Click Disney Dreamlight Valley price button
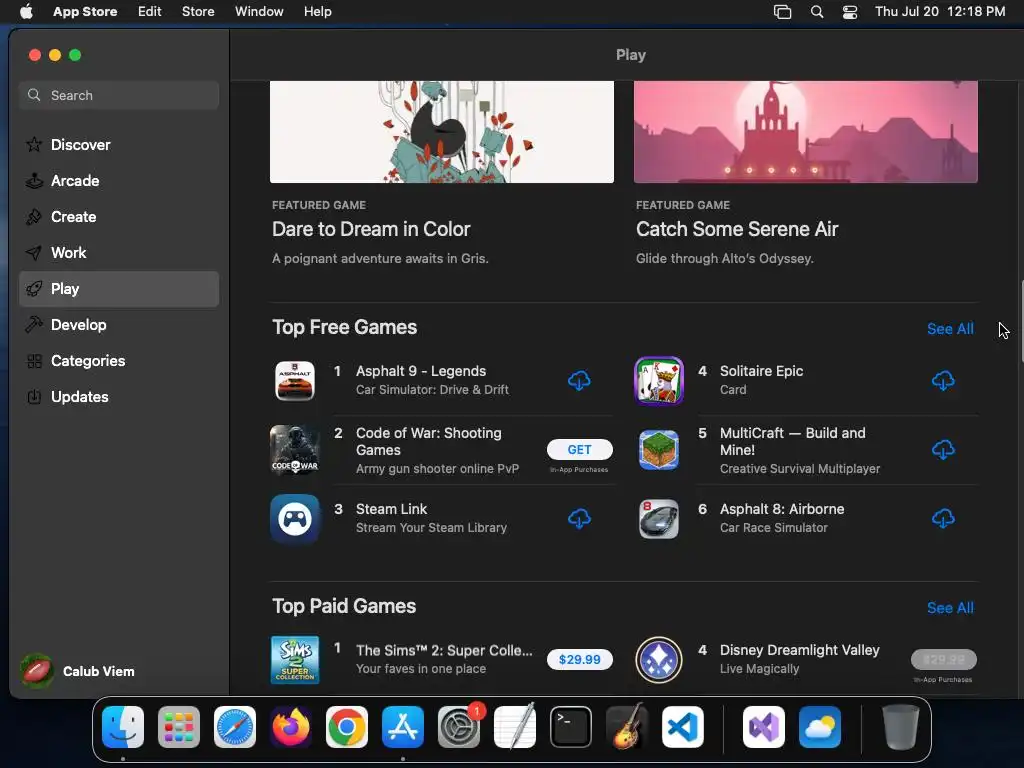Screen dimensions: 1024x768 click(x=944, y=660)
